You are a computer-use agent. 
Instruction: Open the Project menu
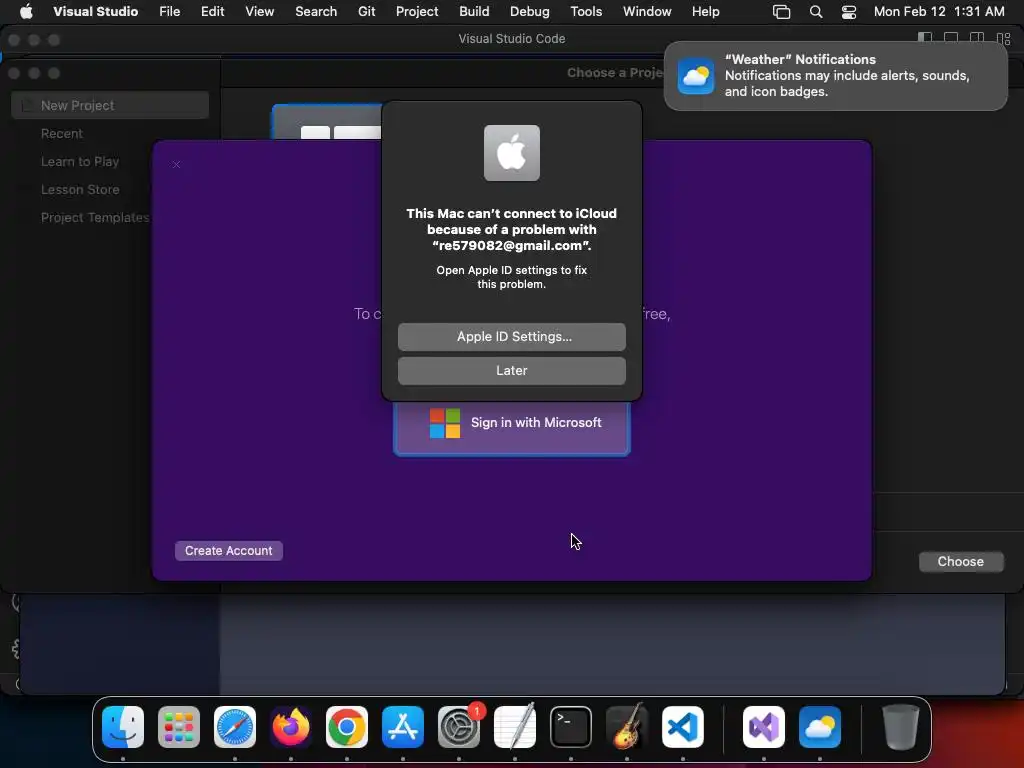tap(417, 11)
